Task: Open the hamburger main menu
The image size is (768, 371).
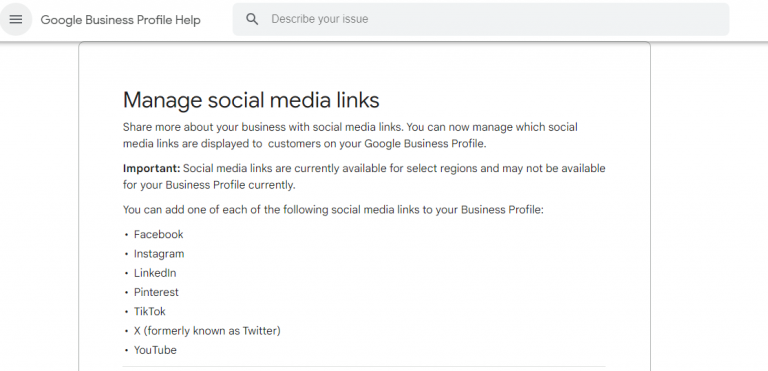Action: (16, 19)
